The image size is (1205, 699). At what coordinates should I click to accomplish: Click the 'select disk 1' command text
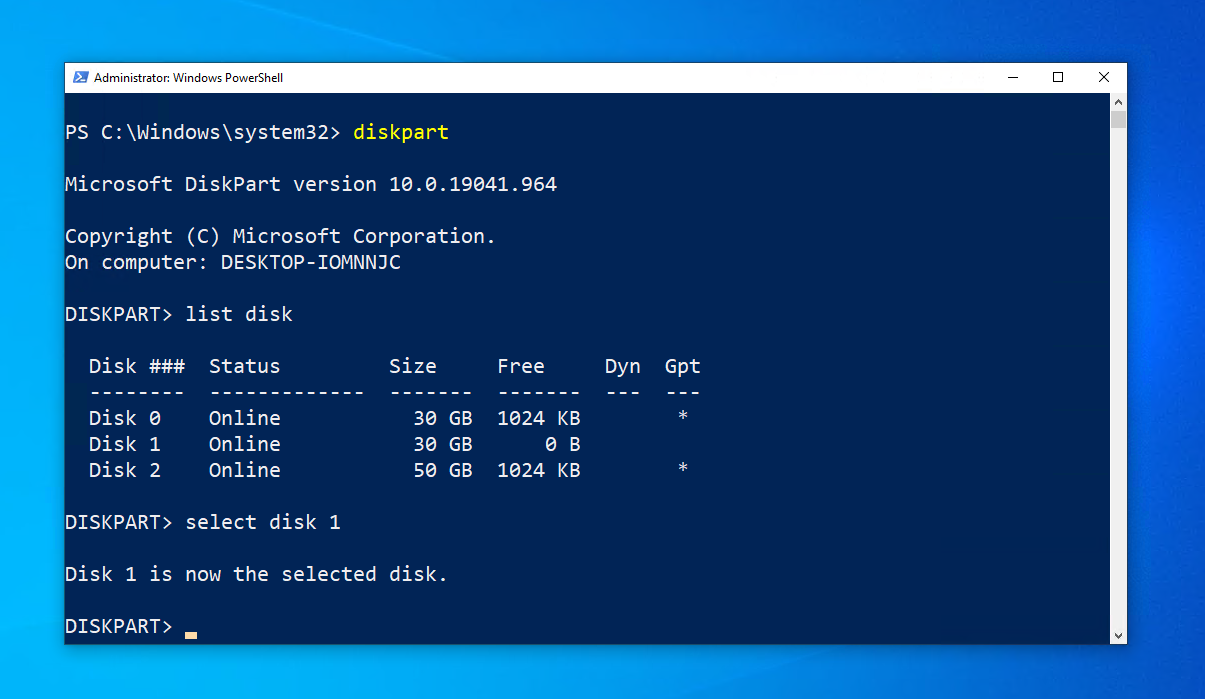(263, 522)
